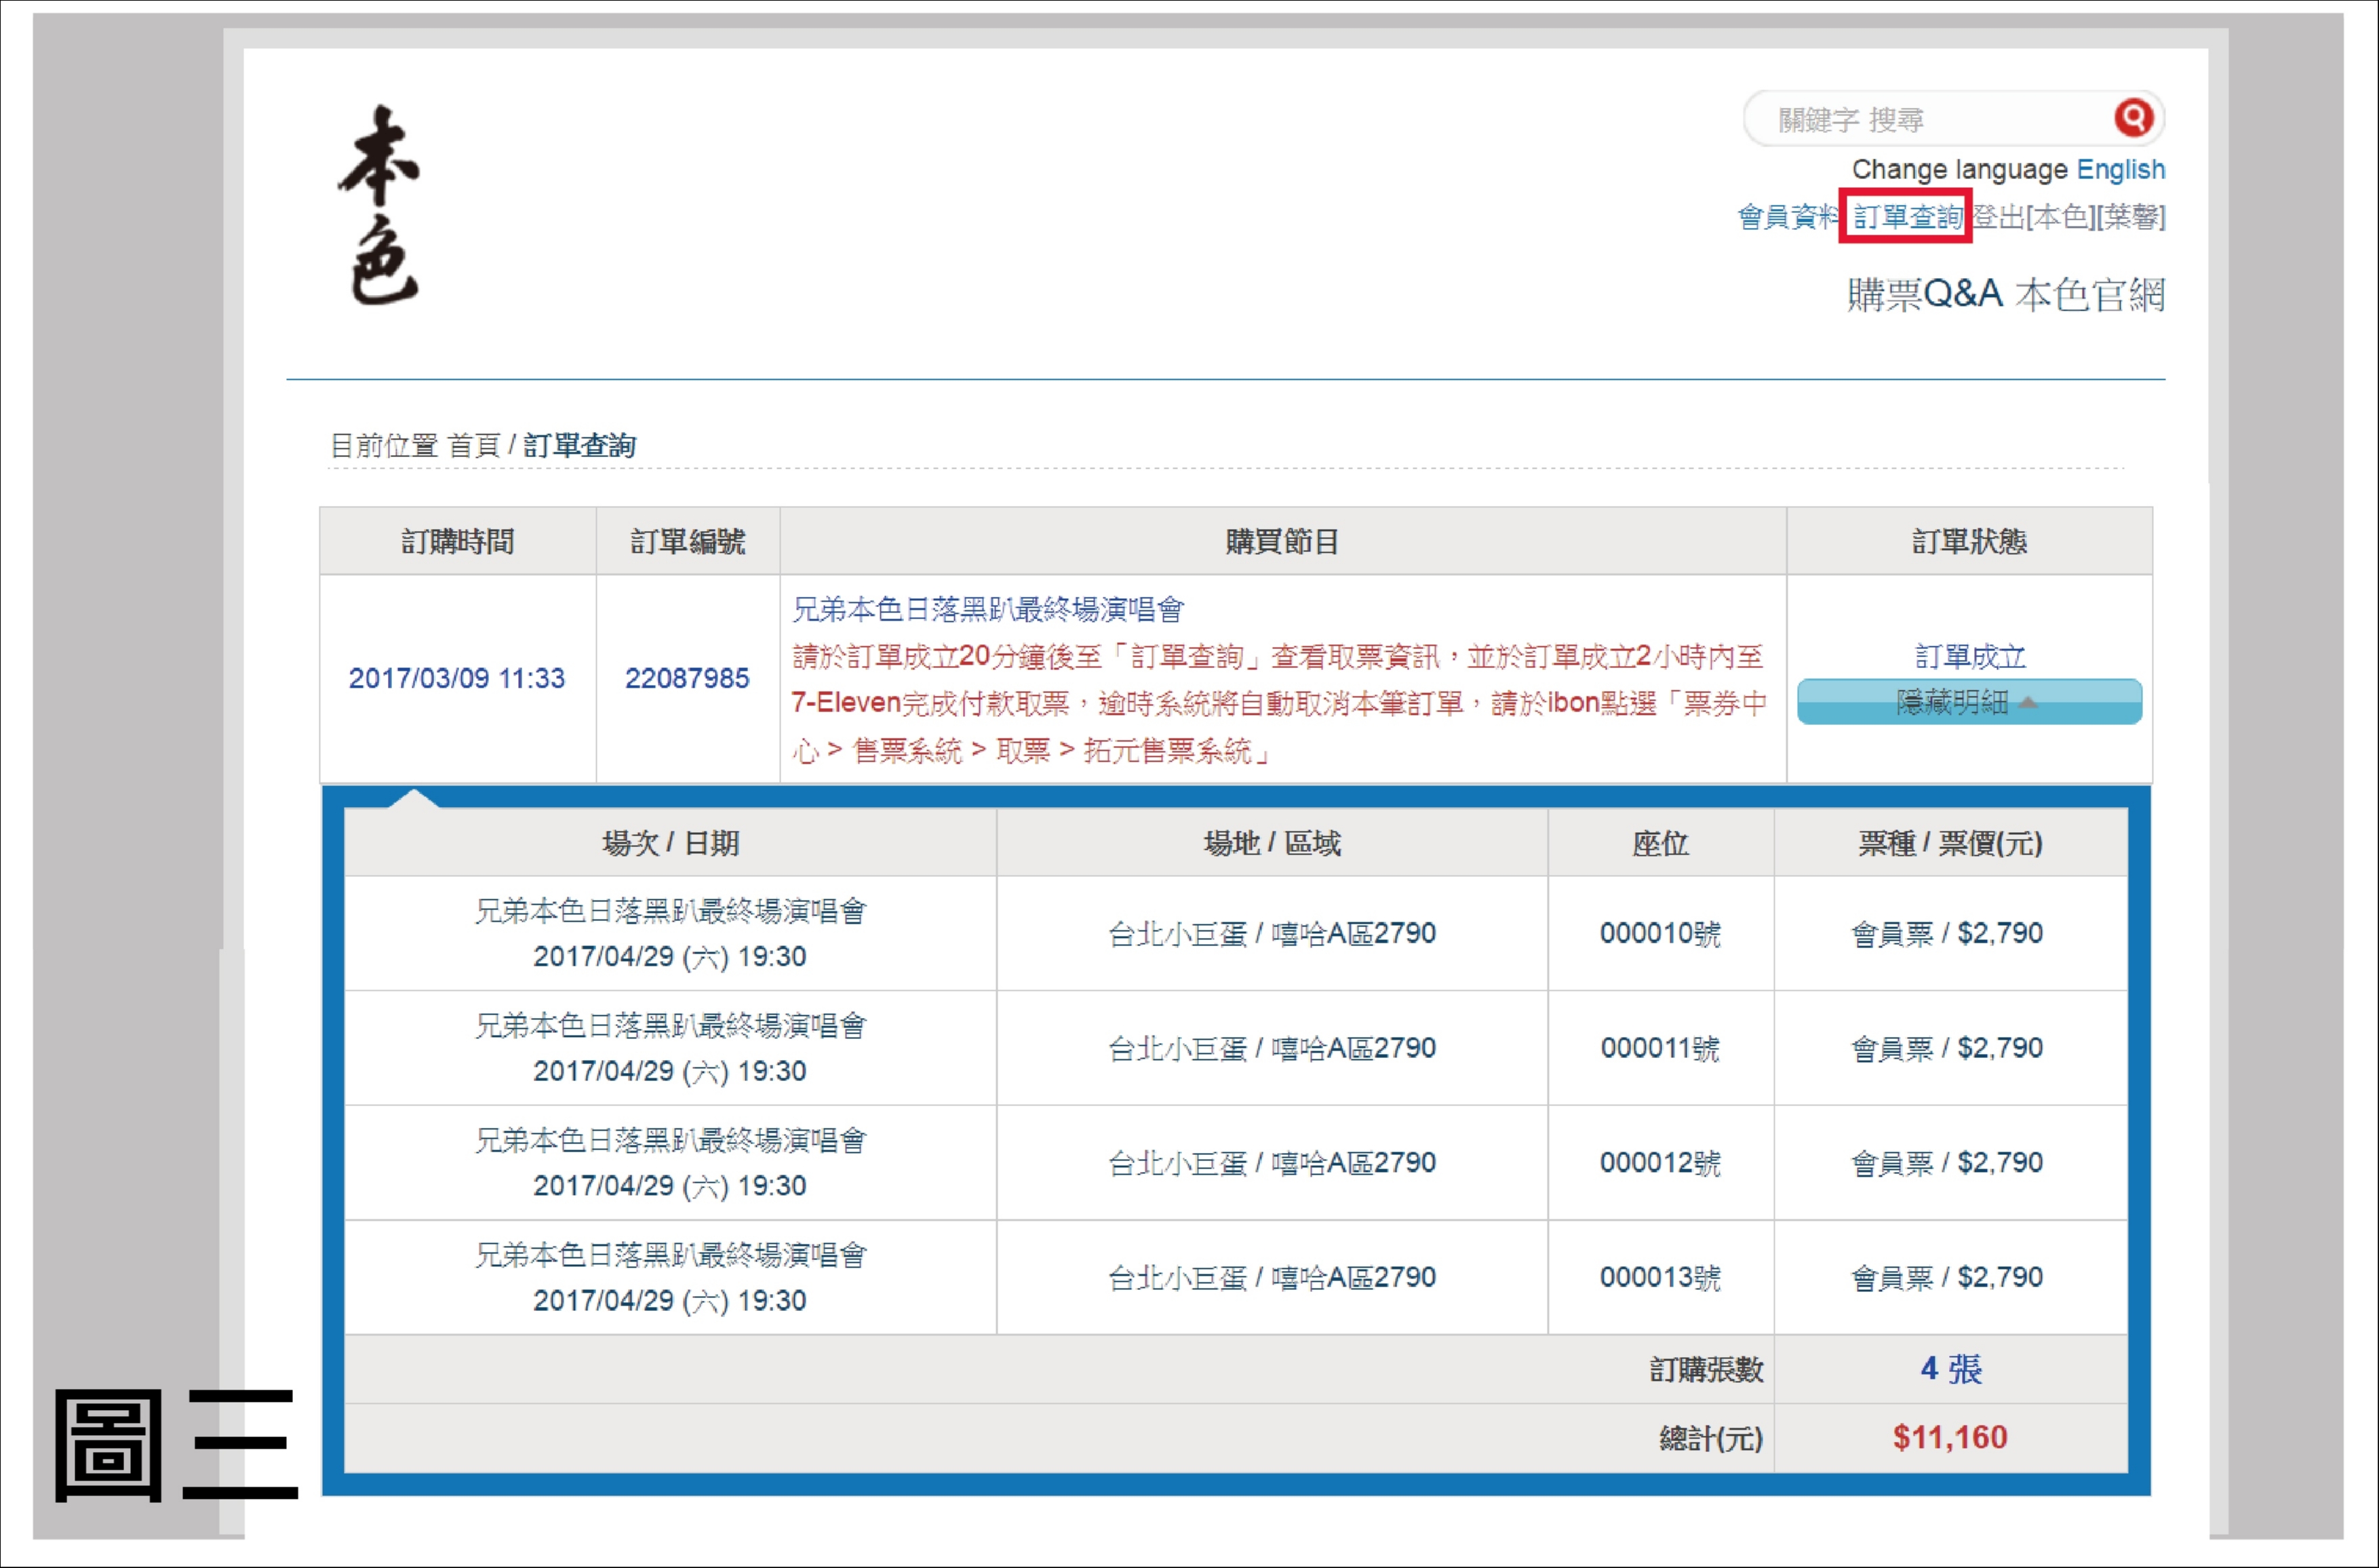Image resolution: width=2379 pixels, height=1568 pixels.
Task: Collapse details with 隱藏明細 button
Action: click(1968, 702)
